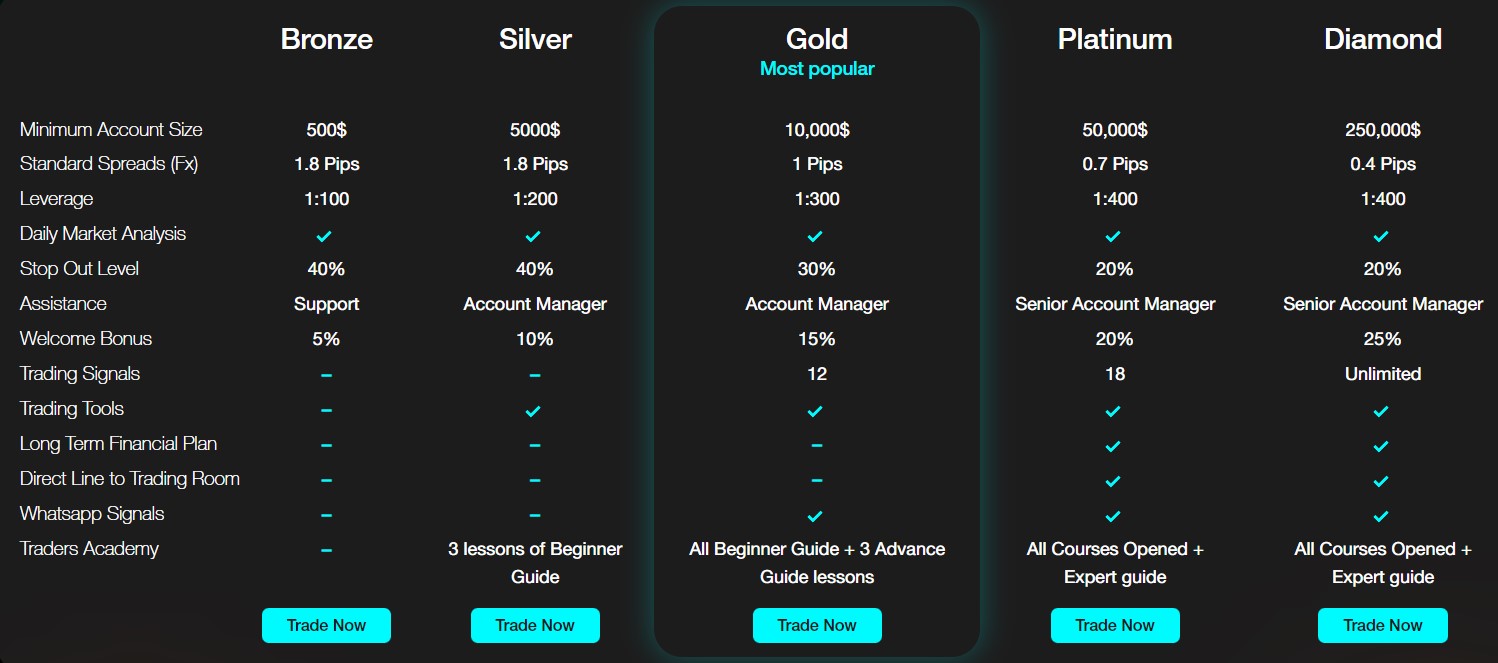Click Platinum Long Term Financial Plan checkmark

coord(1113,446)
